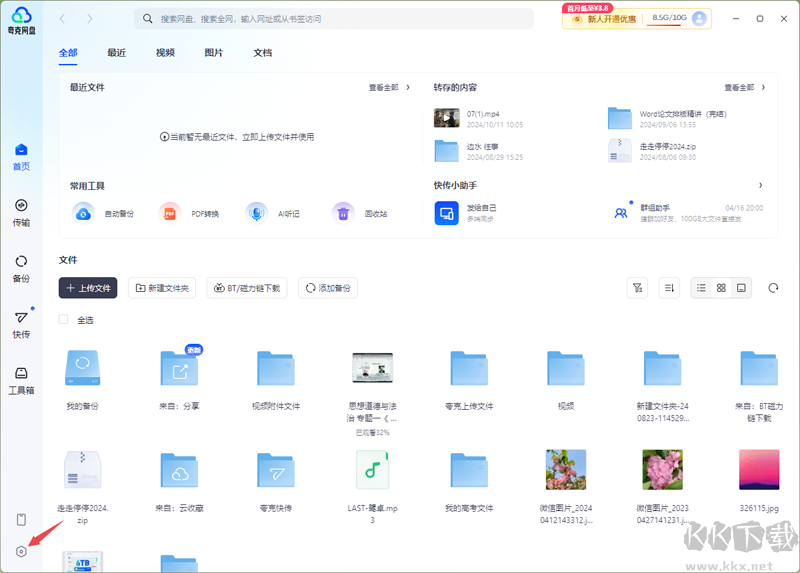Click the 8.5G/10G storage usage bar
The height and width of the screenshot is (573, 800).
(x=670, y=18)
